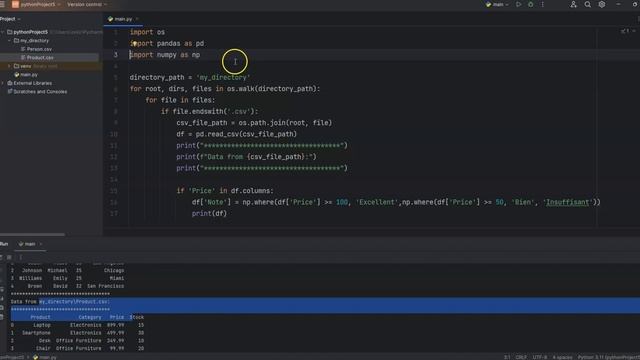Open IDE settings gear
640x360 pixels.
coord(602,4)
